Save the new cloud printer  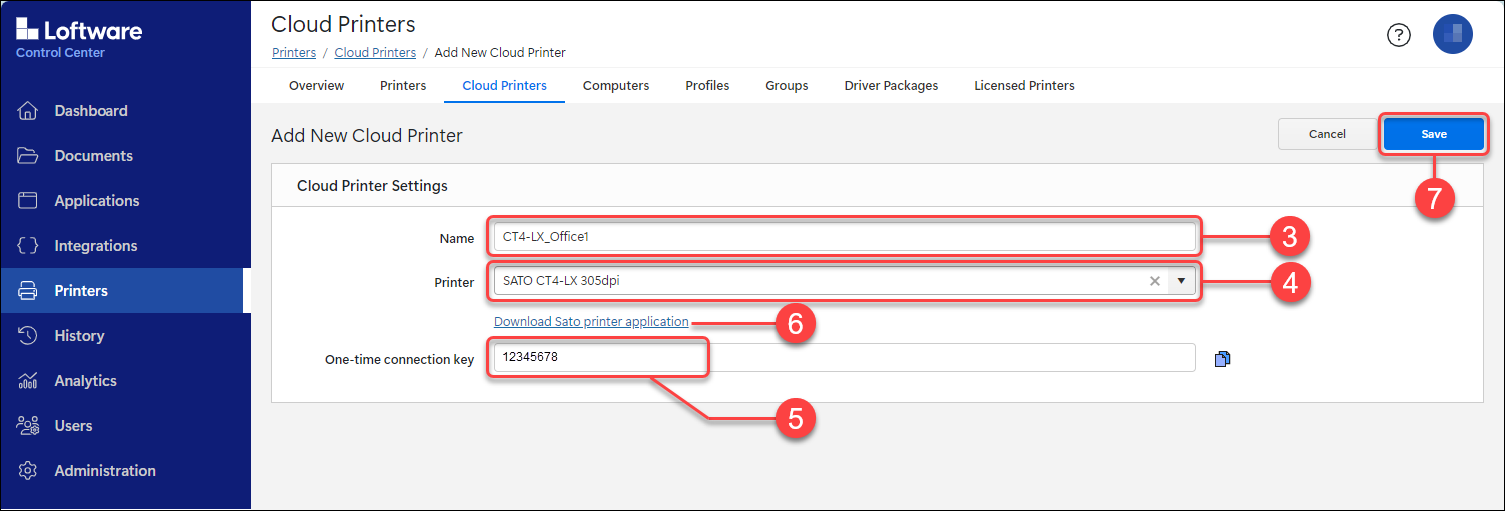(x=1434, y=134)
